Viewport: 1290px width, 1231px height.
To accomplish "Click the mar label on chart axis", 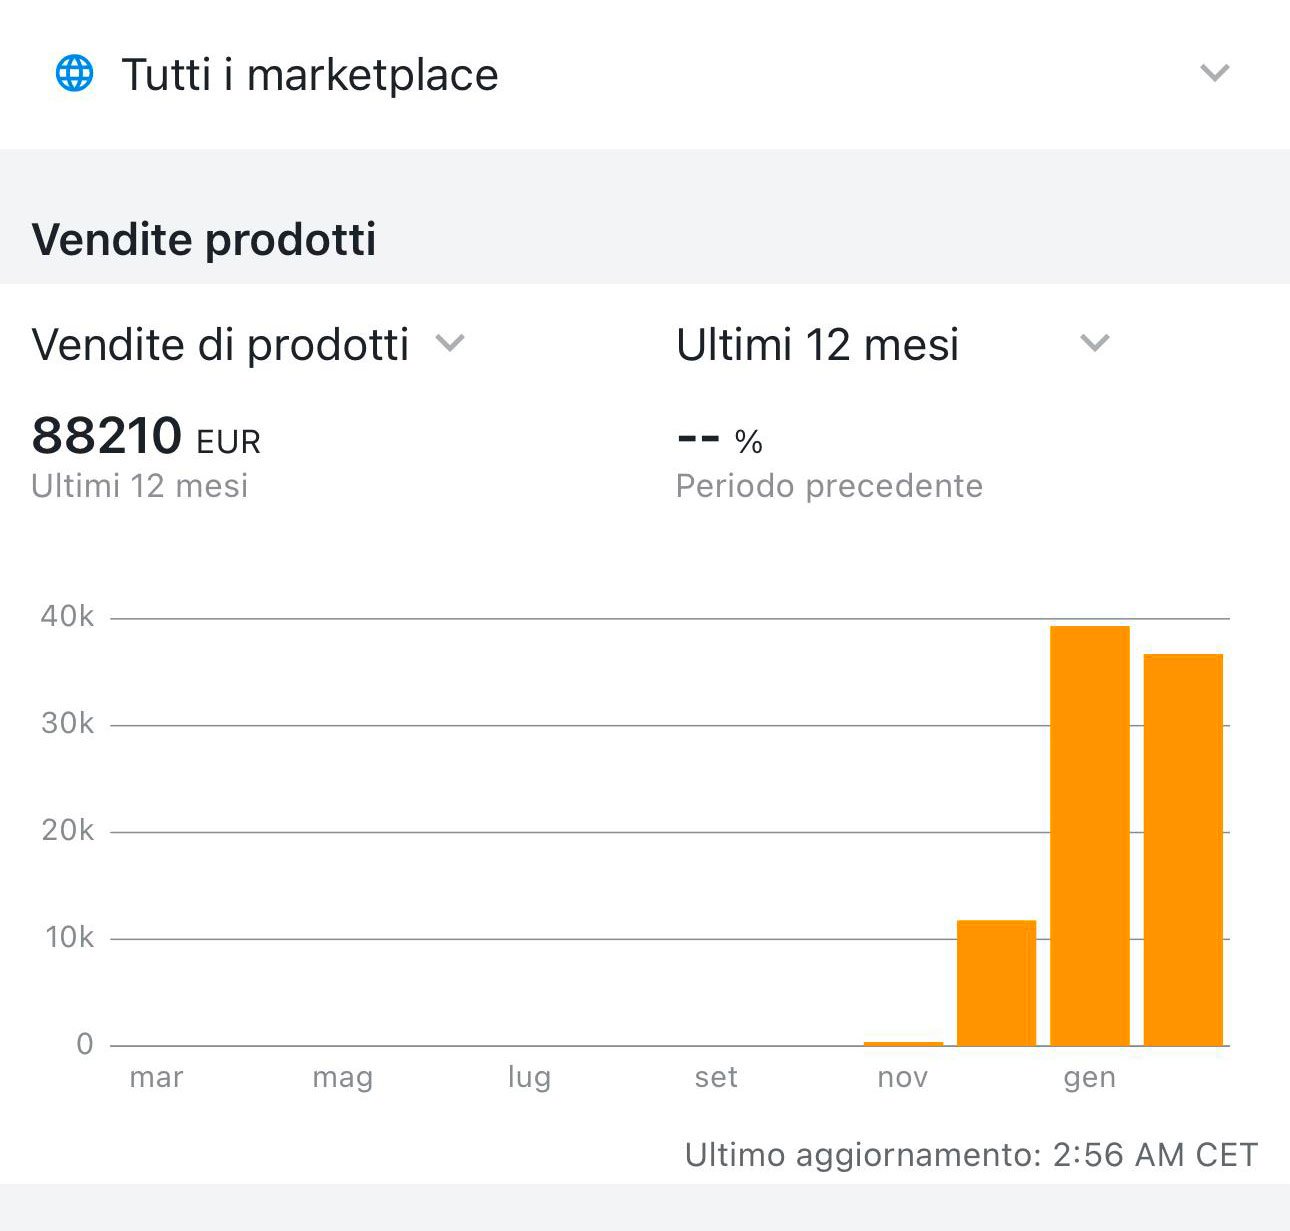I will (x=156, y=1077).
